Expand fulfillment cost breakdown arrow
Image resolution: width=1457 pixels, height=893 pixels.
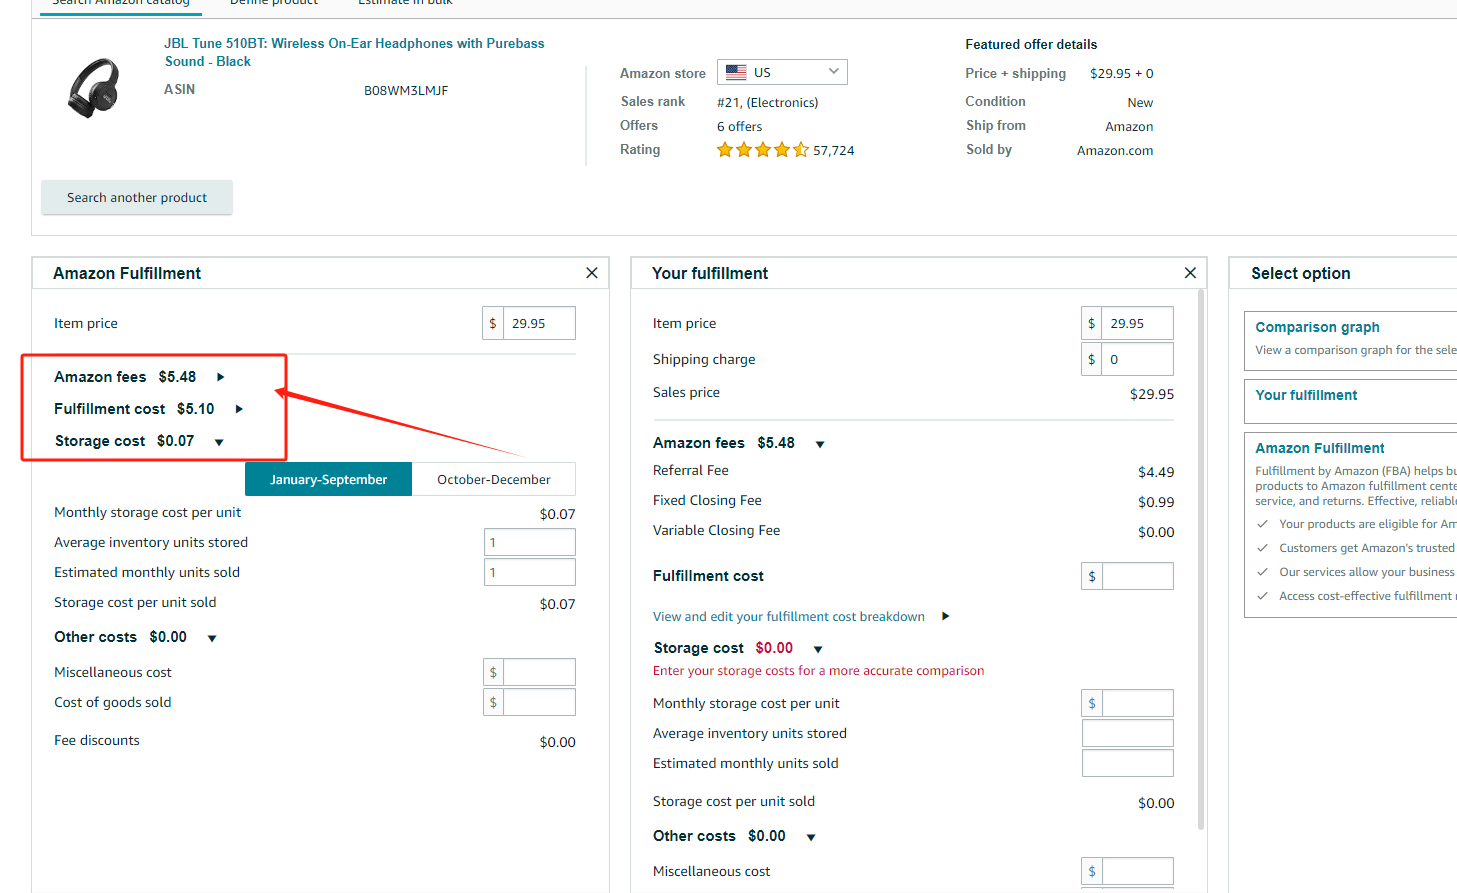(946, 616)
